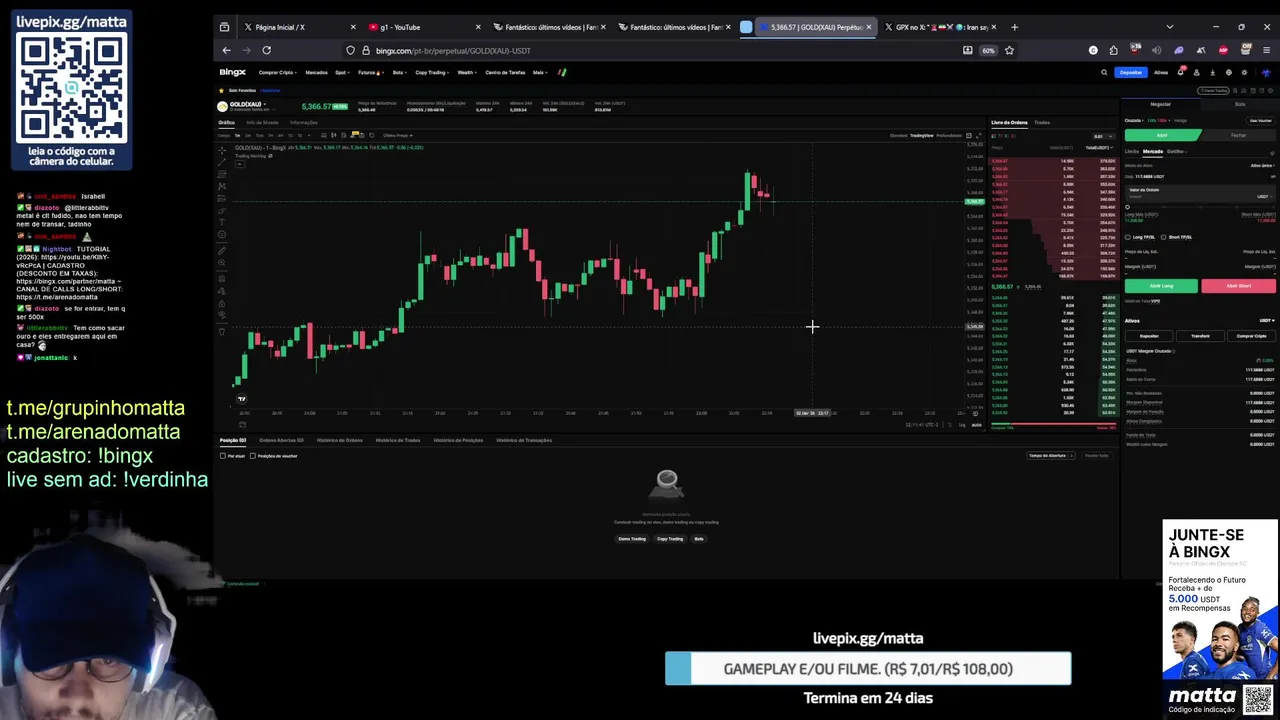Open the Tempo de Abertura sort dropdown
This screenshot has width=1280, height=720.
tap(1051, 455)
